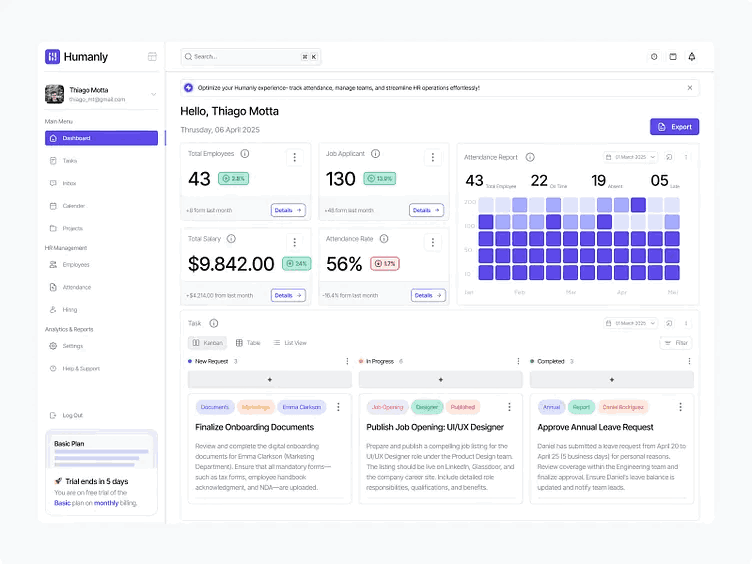Open three-dot menu on Finalize Onboarding Documents card
The image size is (752, 564).
[339, 407]
